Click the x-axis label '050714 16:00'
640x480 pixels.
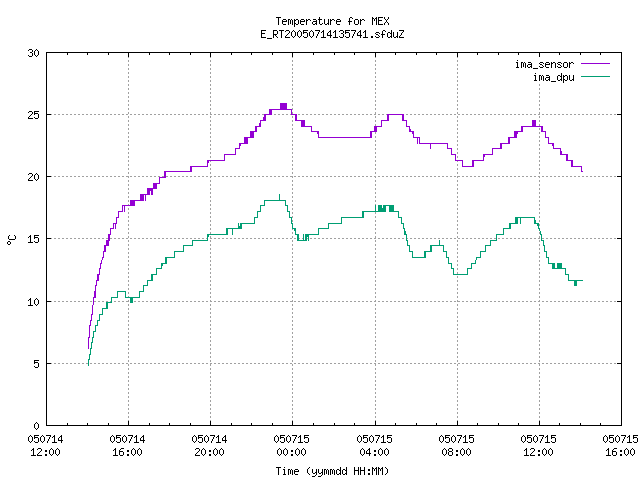[127, 445]
